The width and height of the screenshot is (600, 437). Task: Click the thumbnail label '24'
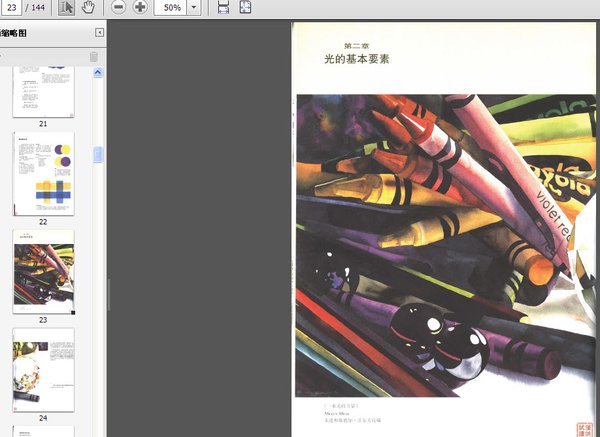[x=43, y=418]
